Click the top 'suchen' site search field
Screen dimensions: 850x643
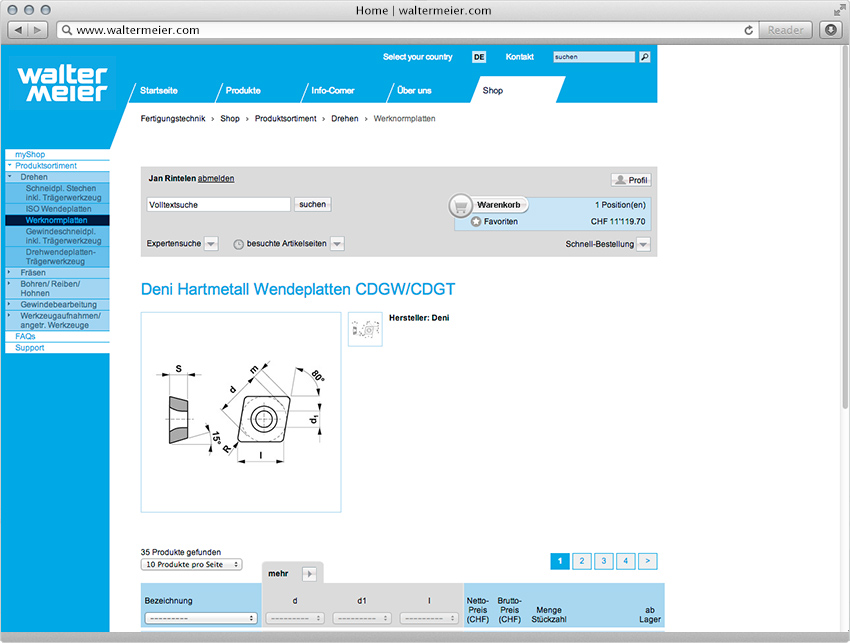[594, 57]
